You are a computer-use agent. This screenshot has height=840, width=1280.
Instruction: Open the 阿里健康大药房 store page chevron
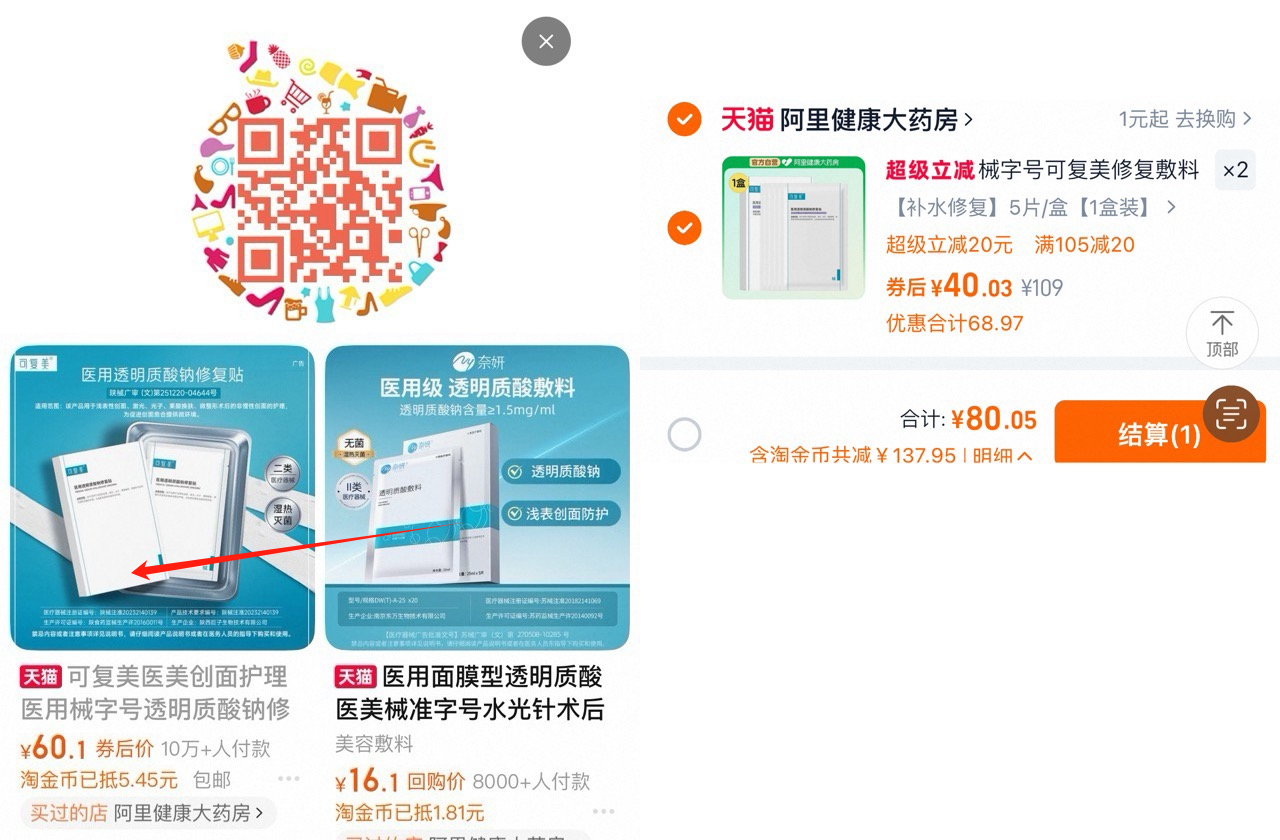click(967, 121)
